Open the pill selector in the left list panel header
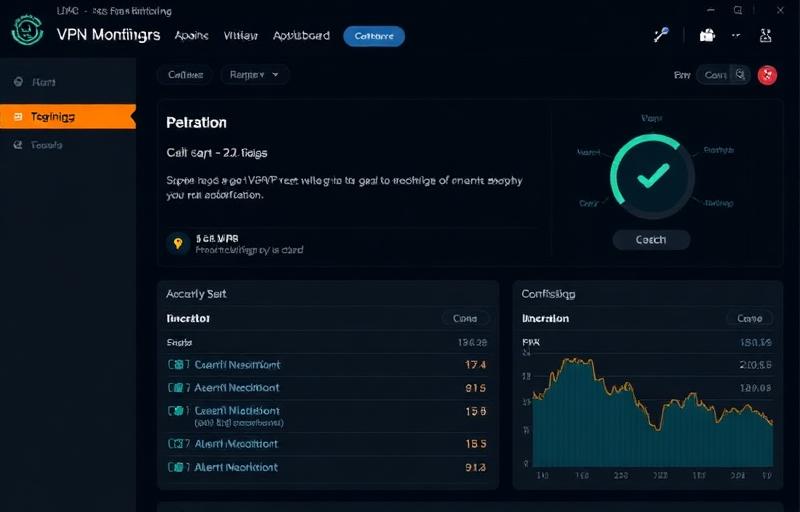The width and height of the screenshot is (800, 512). [465, 319]
